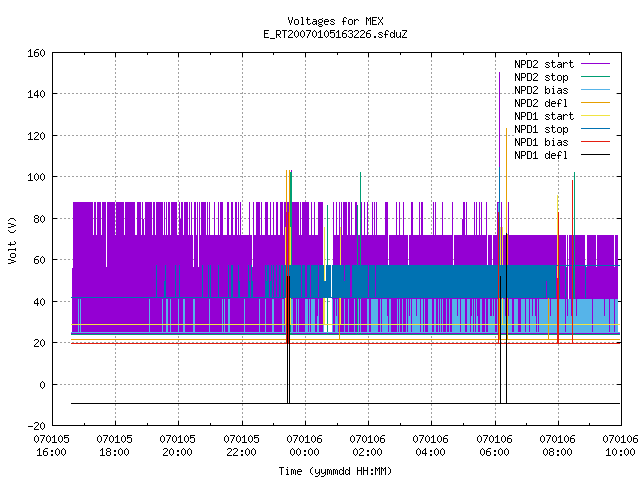Click the black NPD1 defl legend line
This screenshot has height=480, width=640.
tap(596, 155)
